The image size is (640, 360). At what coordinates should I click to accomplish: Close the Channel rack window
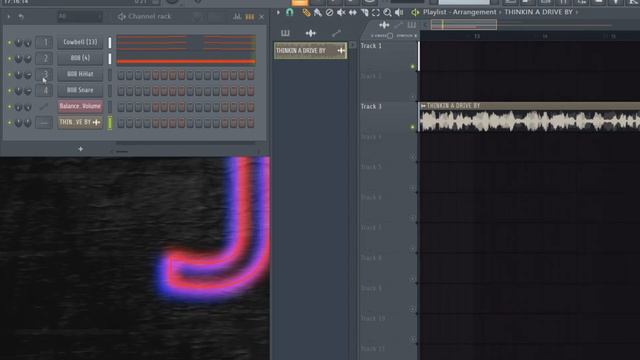coord(262,17)
